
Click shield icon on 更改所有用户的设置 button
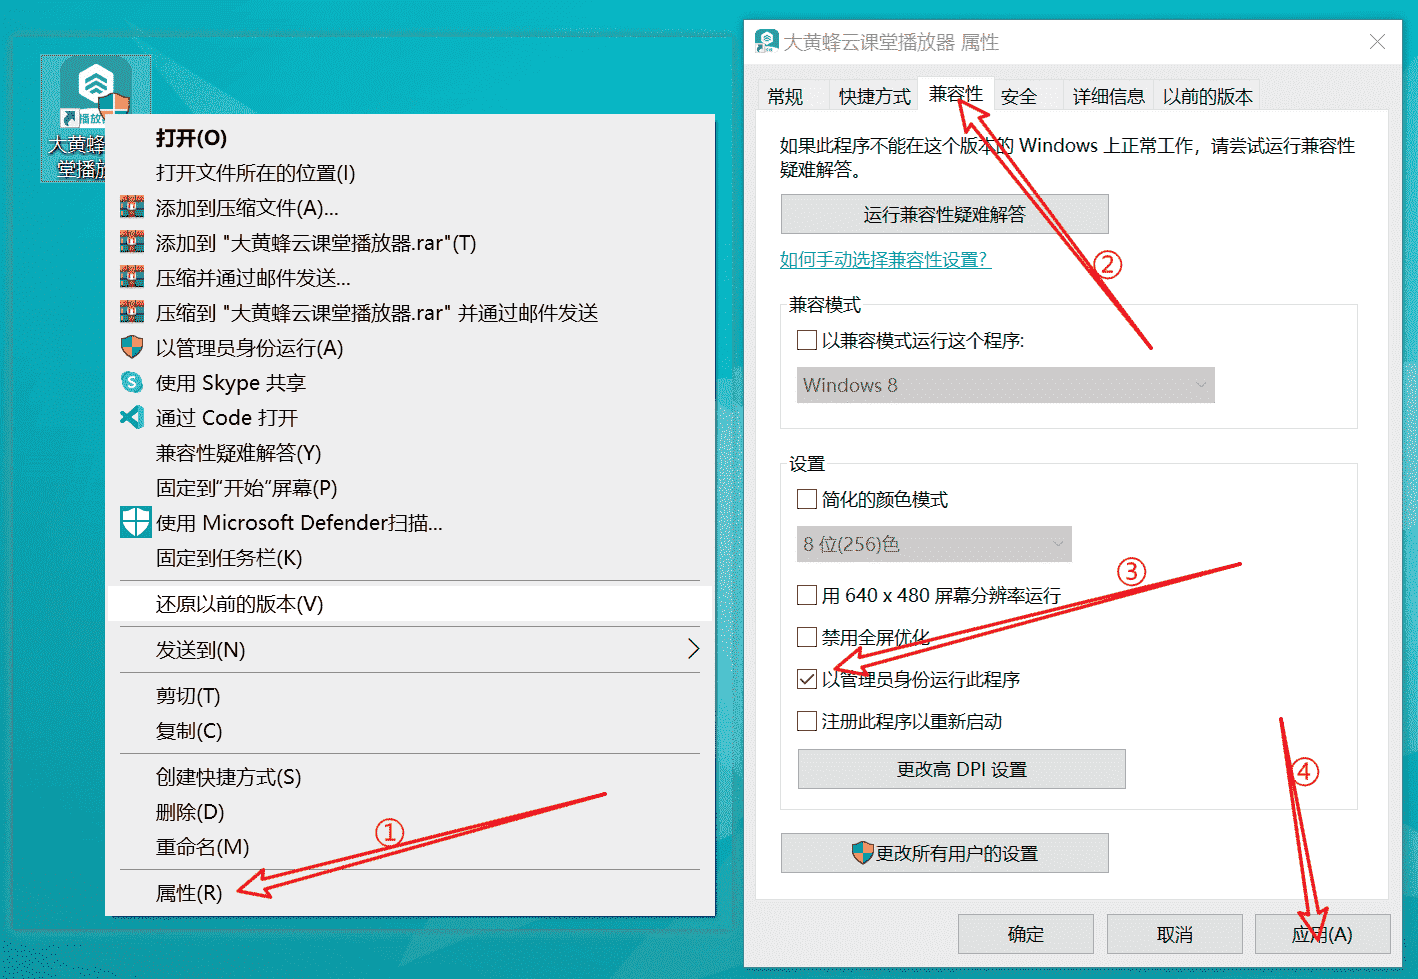[x=862, y=853]
